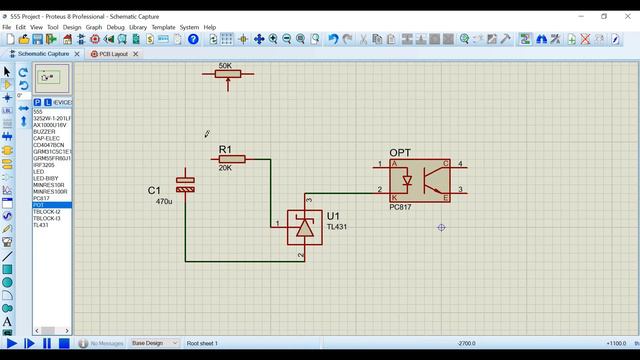Screen dimensions: 640x360
Task: Add new sheet green plus icon
Action: [571, 39]
